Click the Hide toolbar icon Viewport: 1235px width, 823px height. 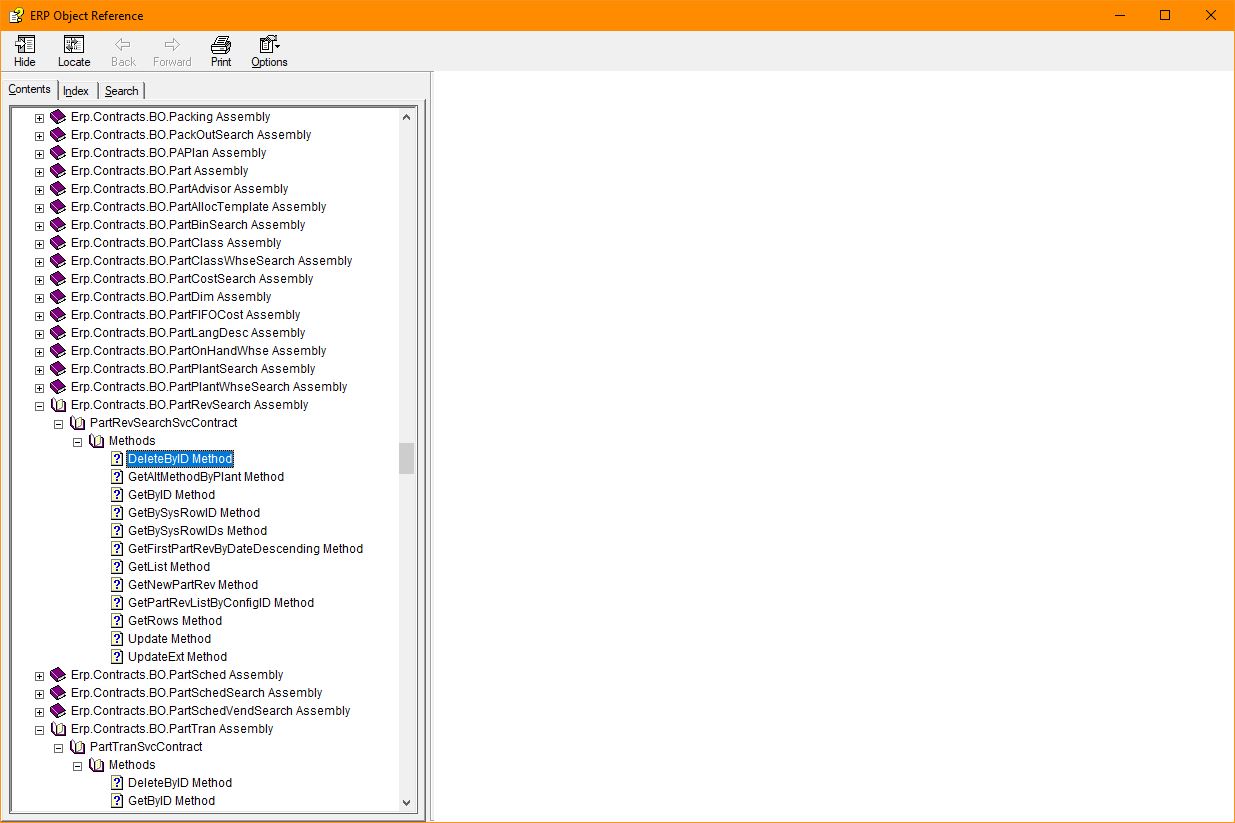25,45
